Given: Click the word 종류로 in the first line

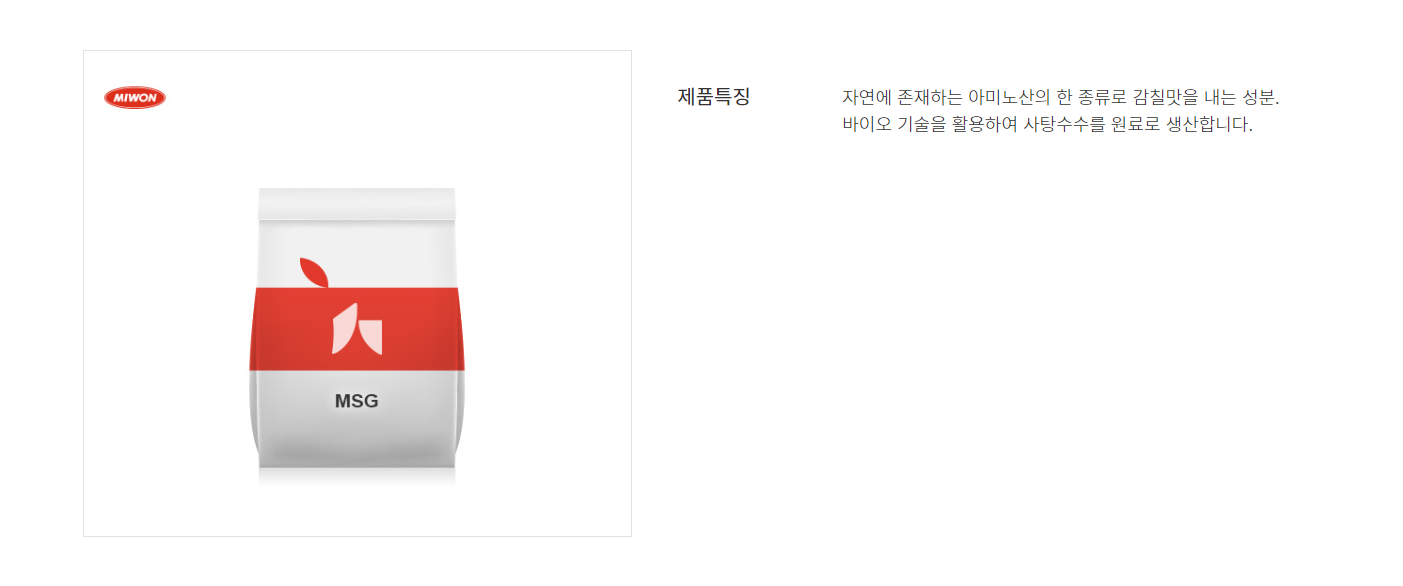Looking at the screenshot, I should (1102, 98).
